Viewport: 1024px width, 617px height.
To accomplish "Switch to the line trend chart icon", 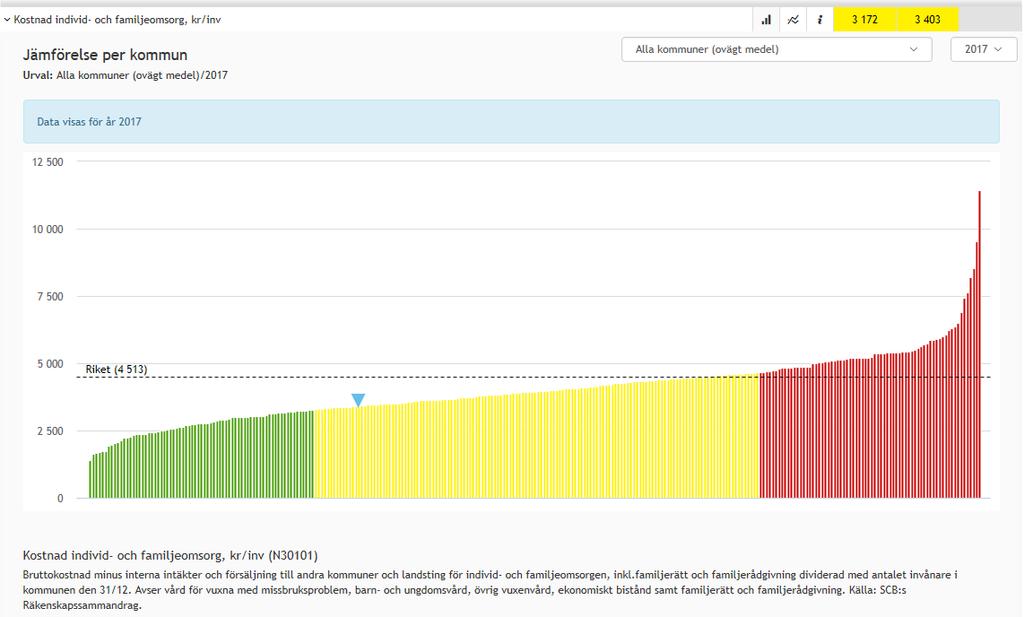I will pyautogui.click(x=793, y=20).
